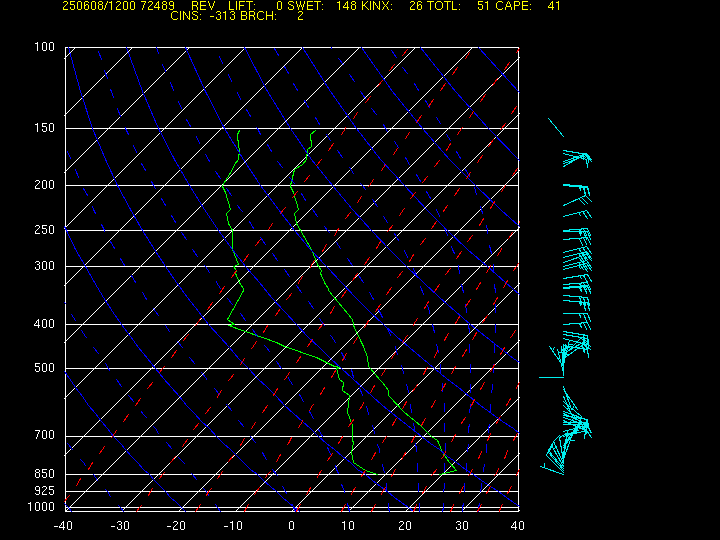The height and width of the screenshot is (540, 720).
Task: Click the 20 temperature axis label
Action: coord(405,526)
